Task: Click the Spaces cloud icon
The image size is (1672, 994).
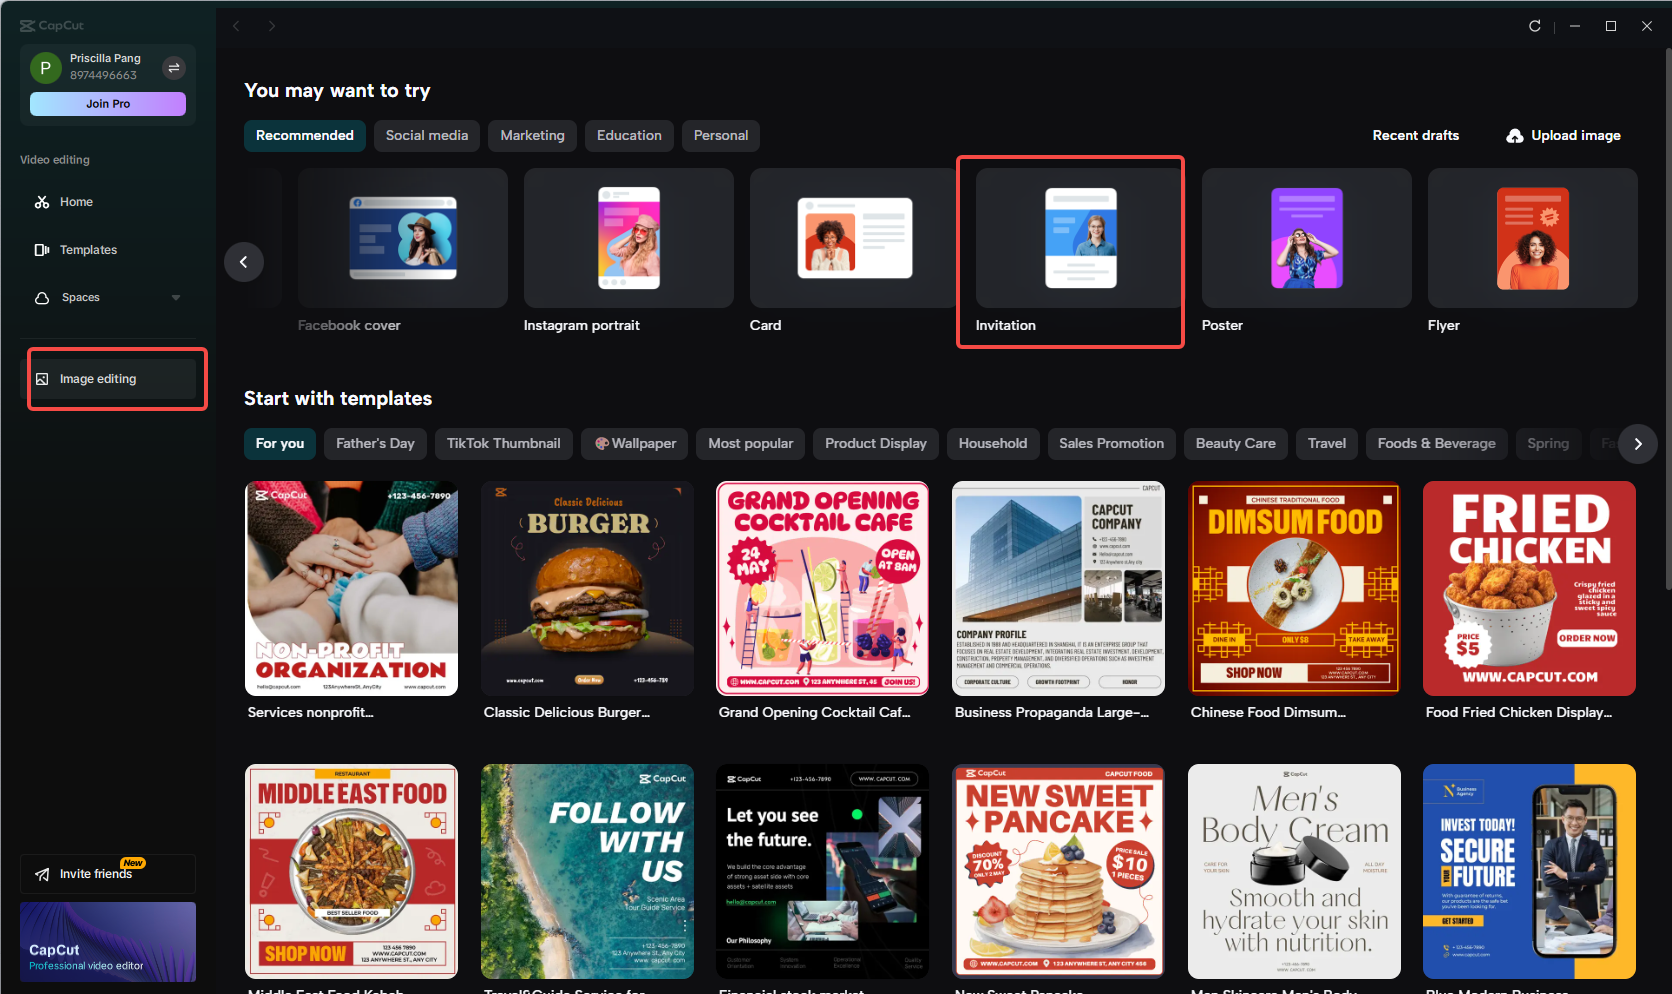Action: (41, 297)
